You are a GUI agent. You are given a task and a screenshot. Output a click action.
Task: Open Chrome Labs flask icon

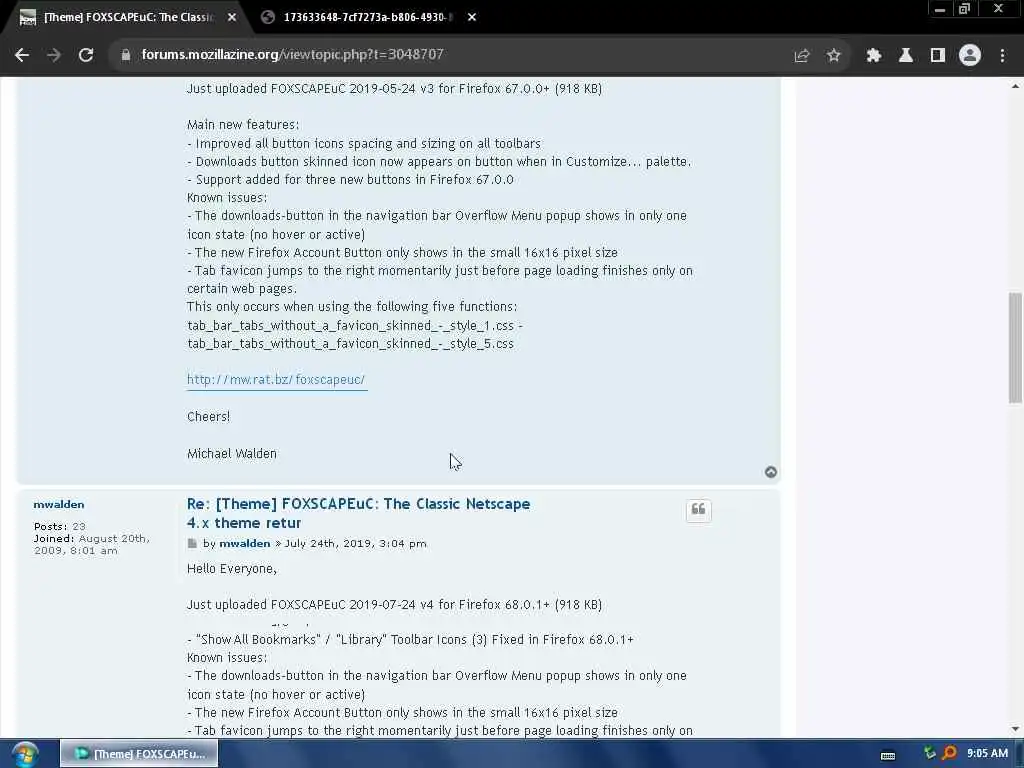click(x=906, y=56)
